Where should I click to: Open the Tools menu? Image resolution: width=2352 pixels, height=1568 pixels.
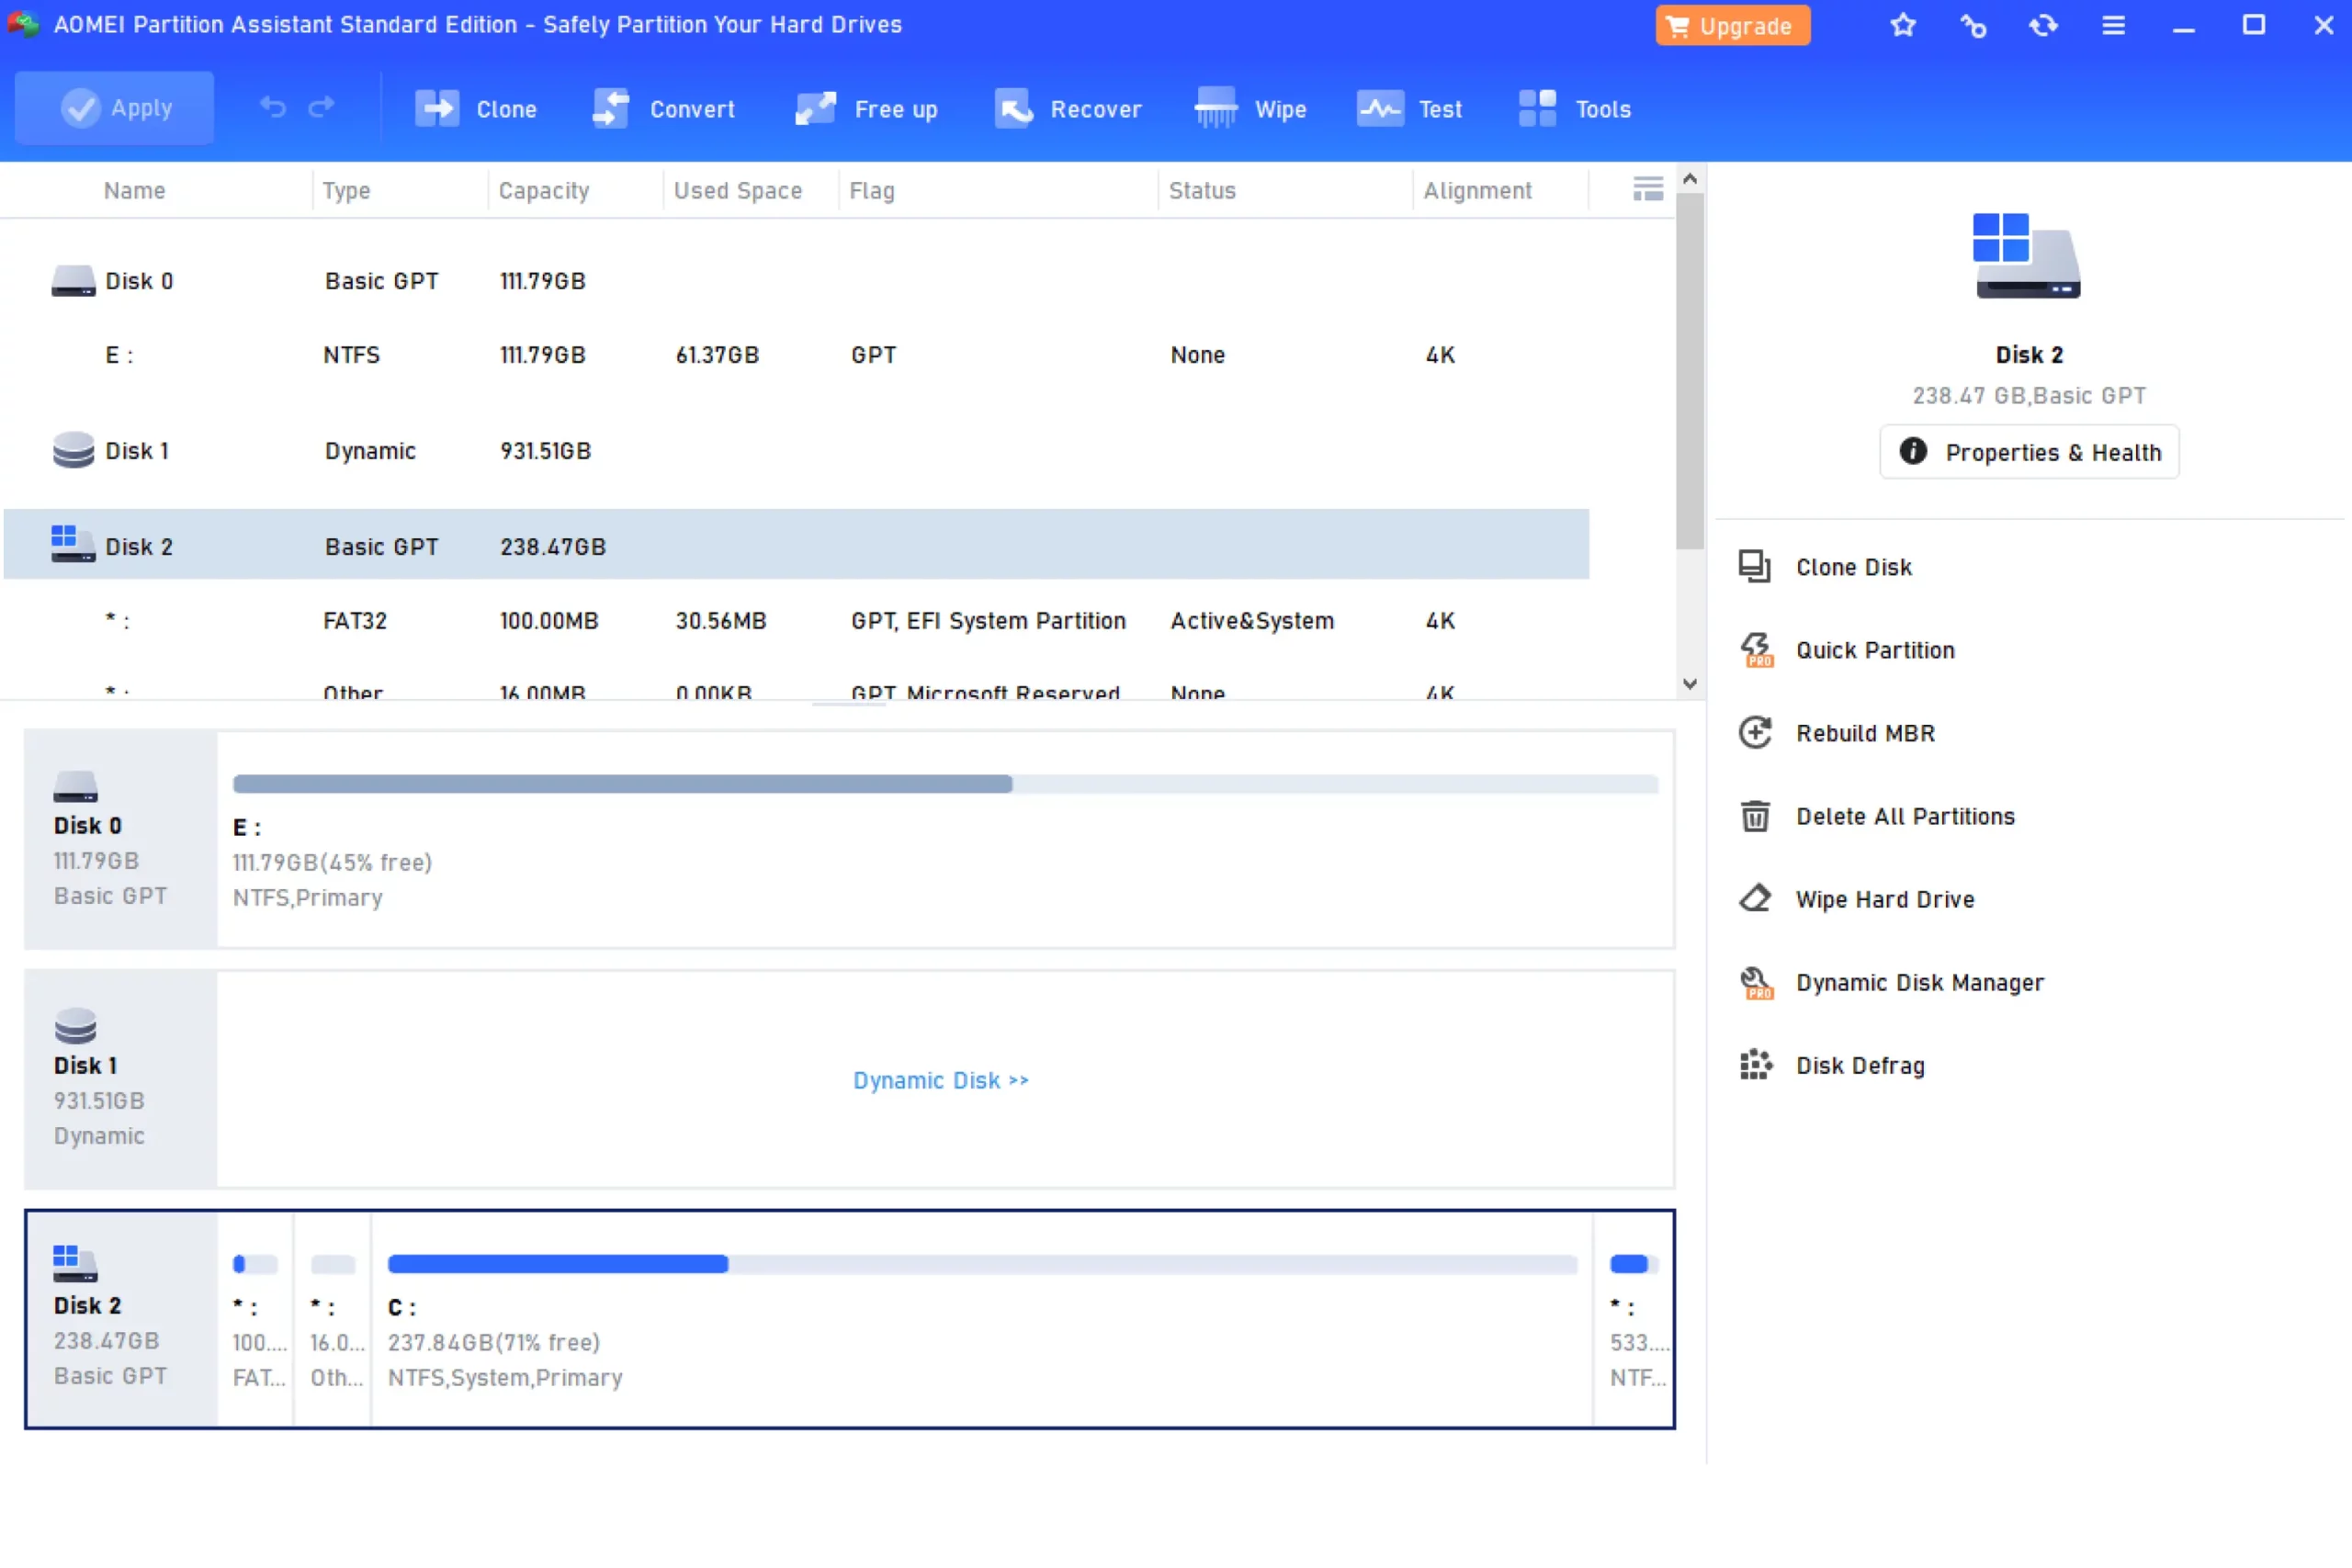[1574, 108]
